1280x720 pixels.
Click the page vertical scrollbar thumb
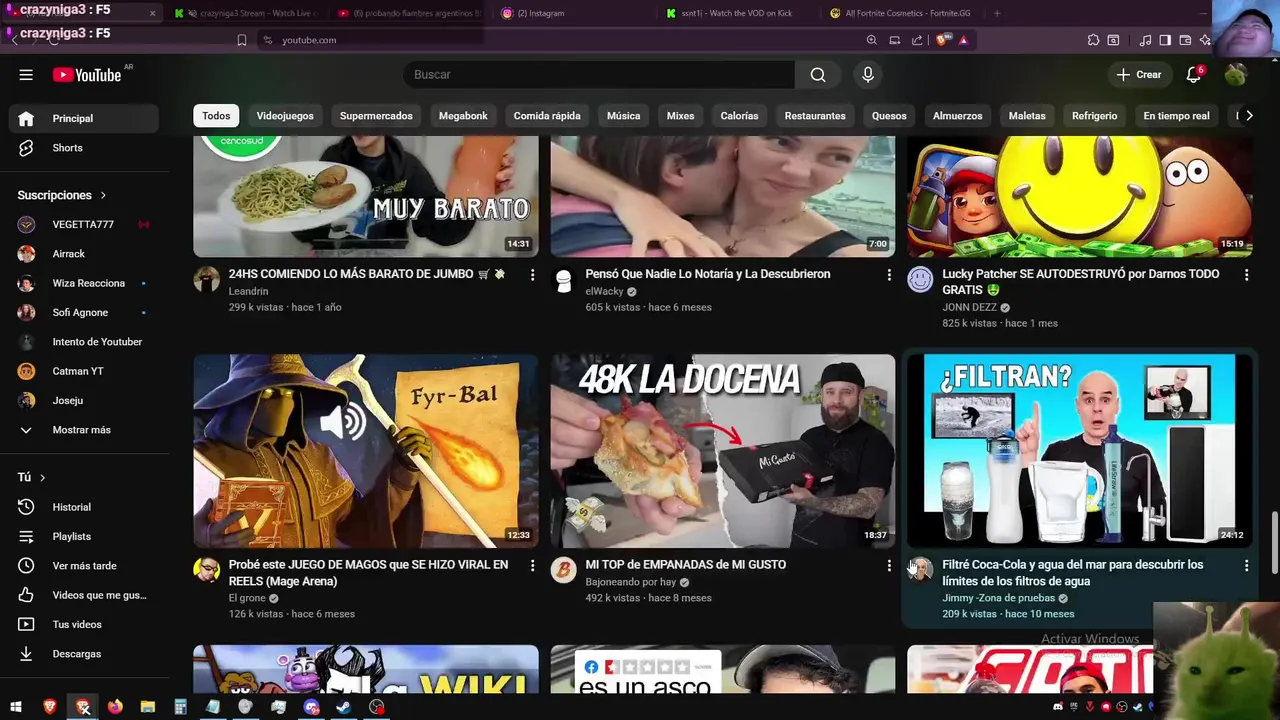click(1274, 543)
